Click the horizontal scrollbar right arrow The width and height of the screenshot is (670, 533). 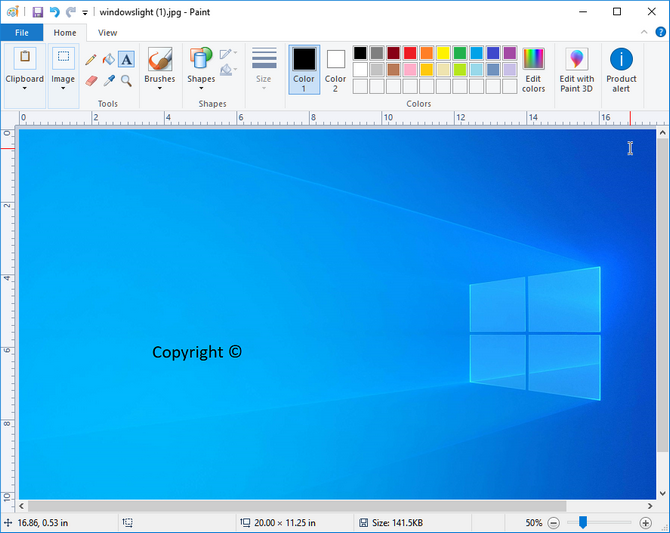point(650,506)
